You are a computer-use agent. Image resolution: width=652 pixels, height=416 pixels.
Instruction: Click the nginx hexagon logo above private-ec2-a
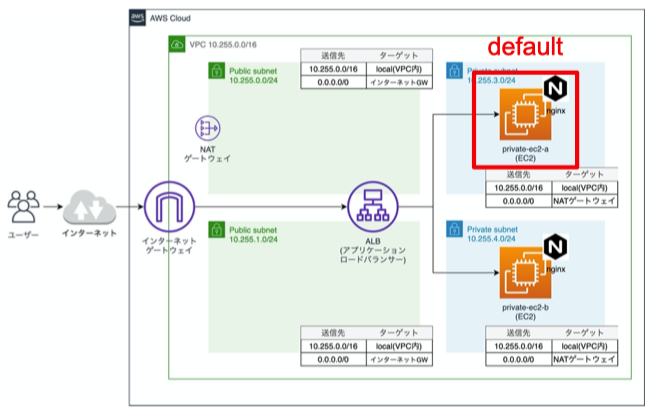click(556, 89)
